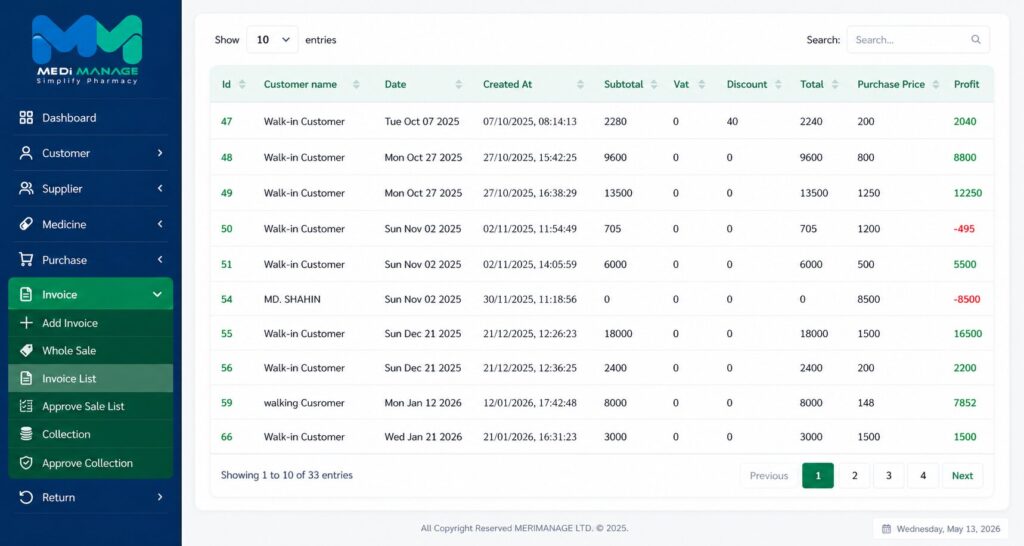Image resolution: width=1024 pixels, height=546 pixels.
Task: Open Approve Collection submenu item
Action: pos(90,463)
